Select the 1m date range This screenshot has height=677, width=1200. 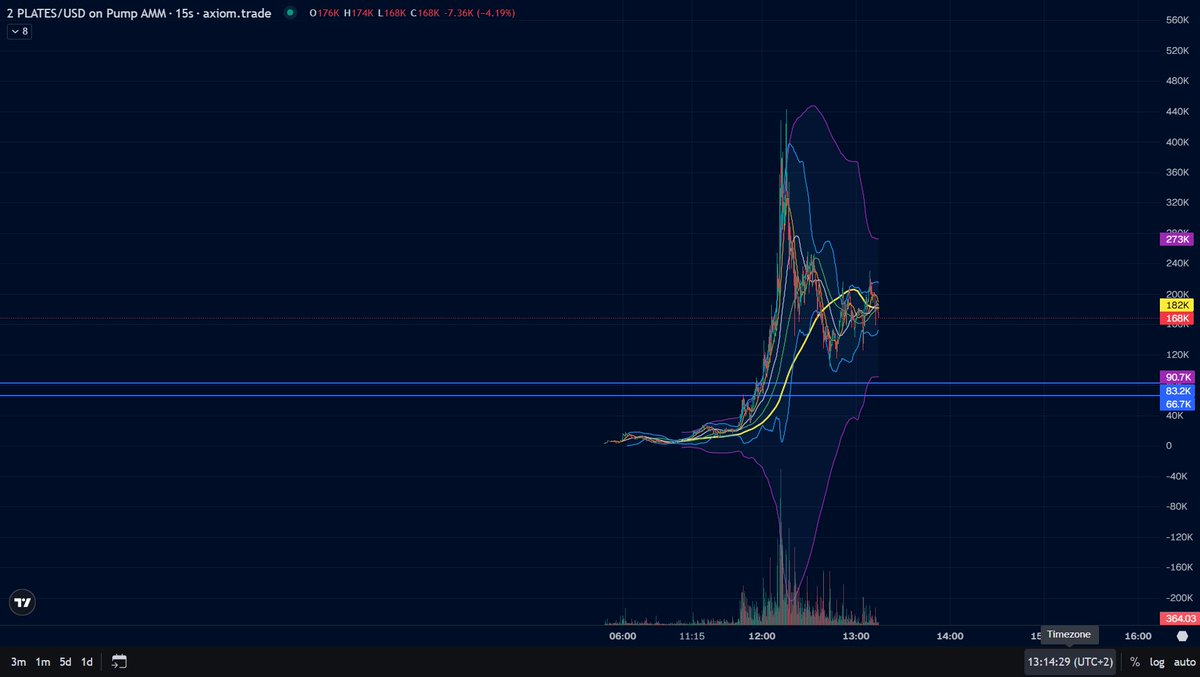[43, 661]
